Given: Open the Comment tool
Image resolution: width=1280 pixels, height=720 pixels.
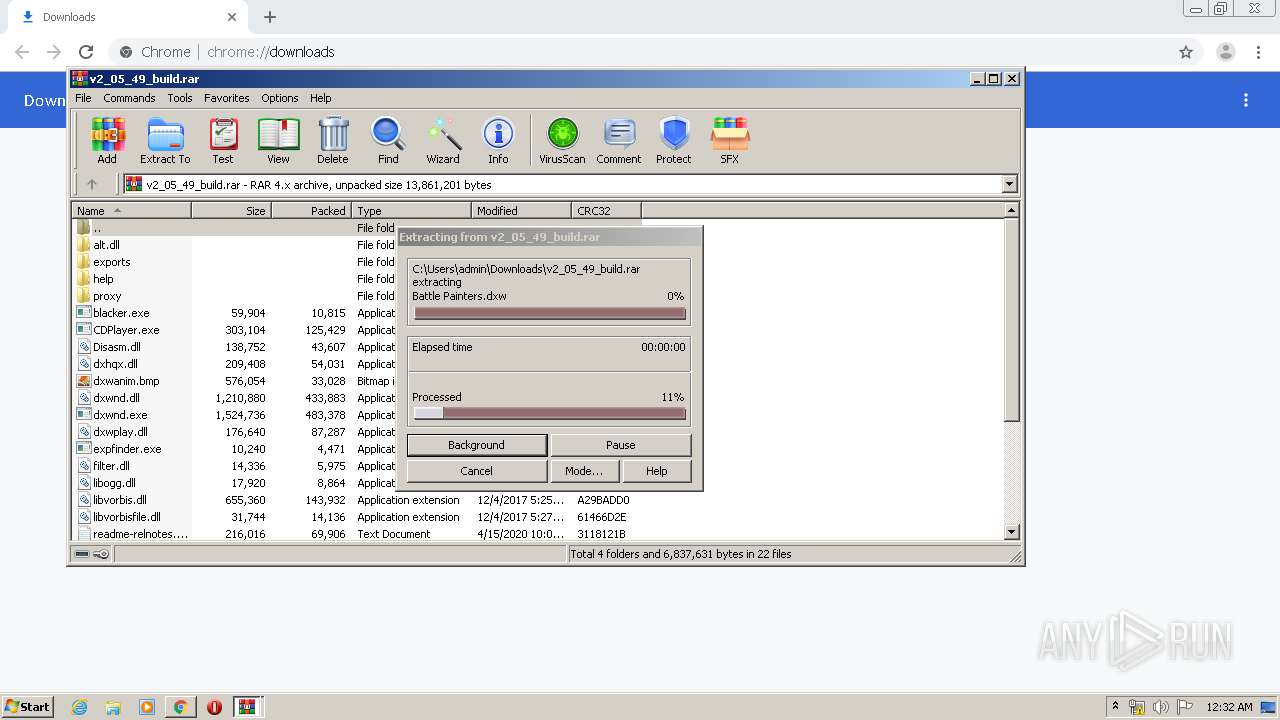Looking at the screenshot, I should click(x=619, y=140).
